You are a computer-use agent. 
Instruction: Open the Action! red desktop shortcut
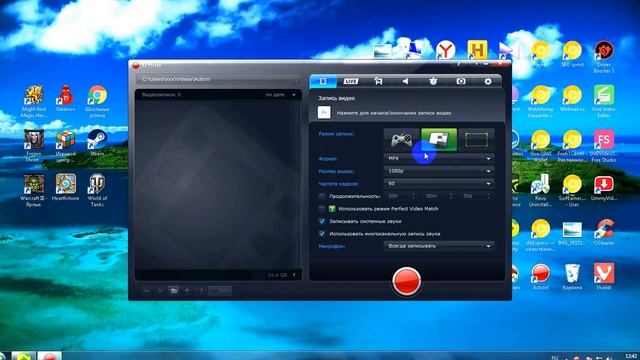point(540,276)
